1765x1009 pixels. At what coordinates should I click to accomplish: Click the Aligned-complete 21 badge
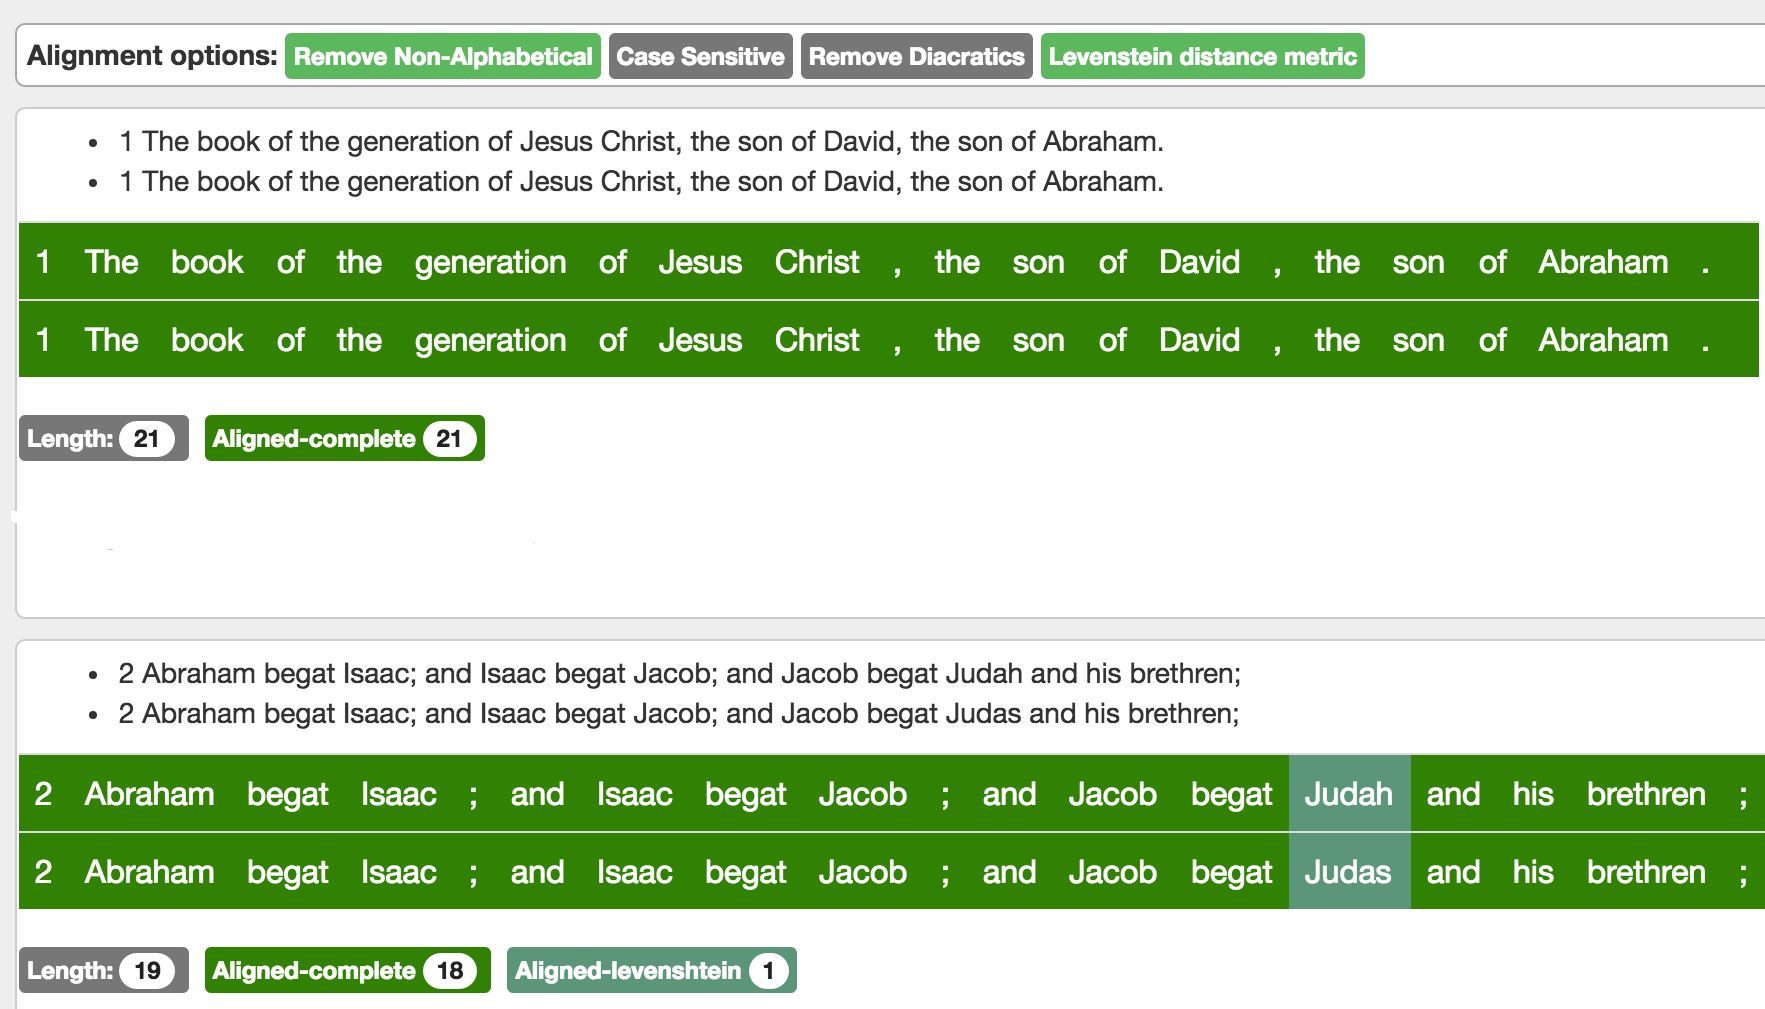click(344, 438)
